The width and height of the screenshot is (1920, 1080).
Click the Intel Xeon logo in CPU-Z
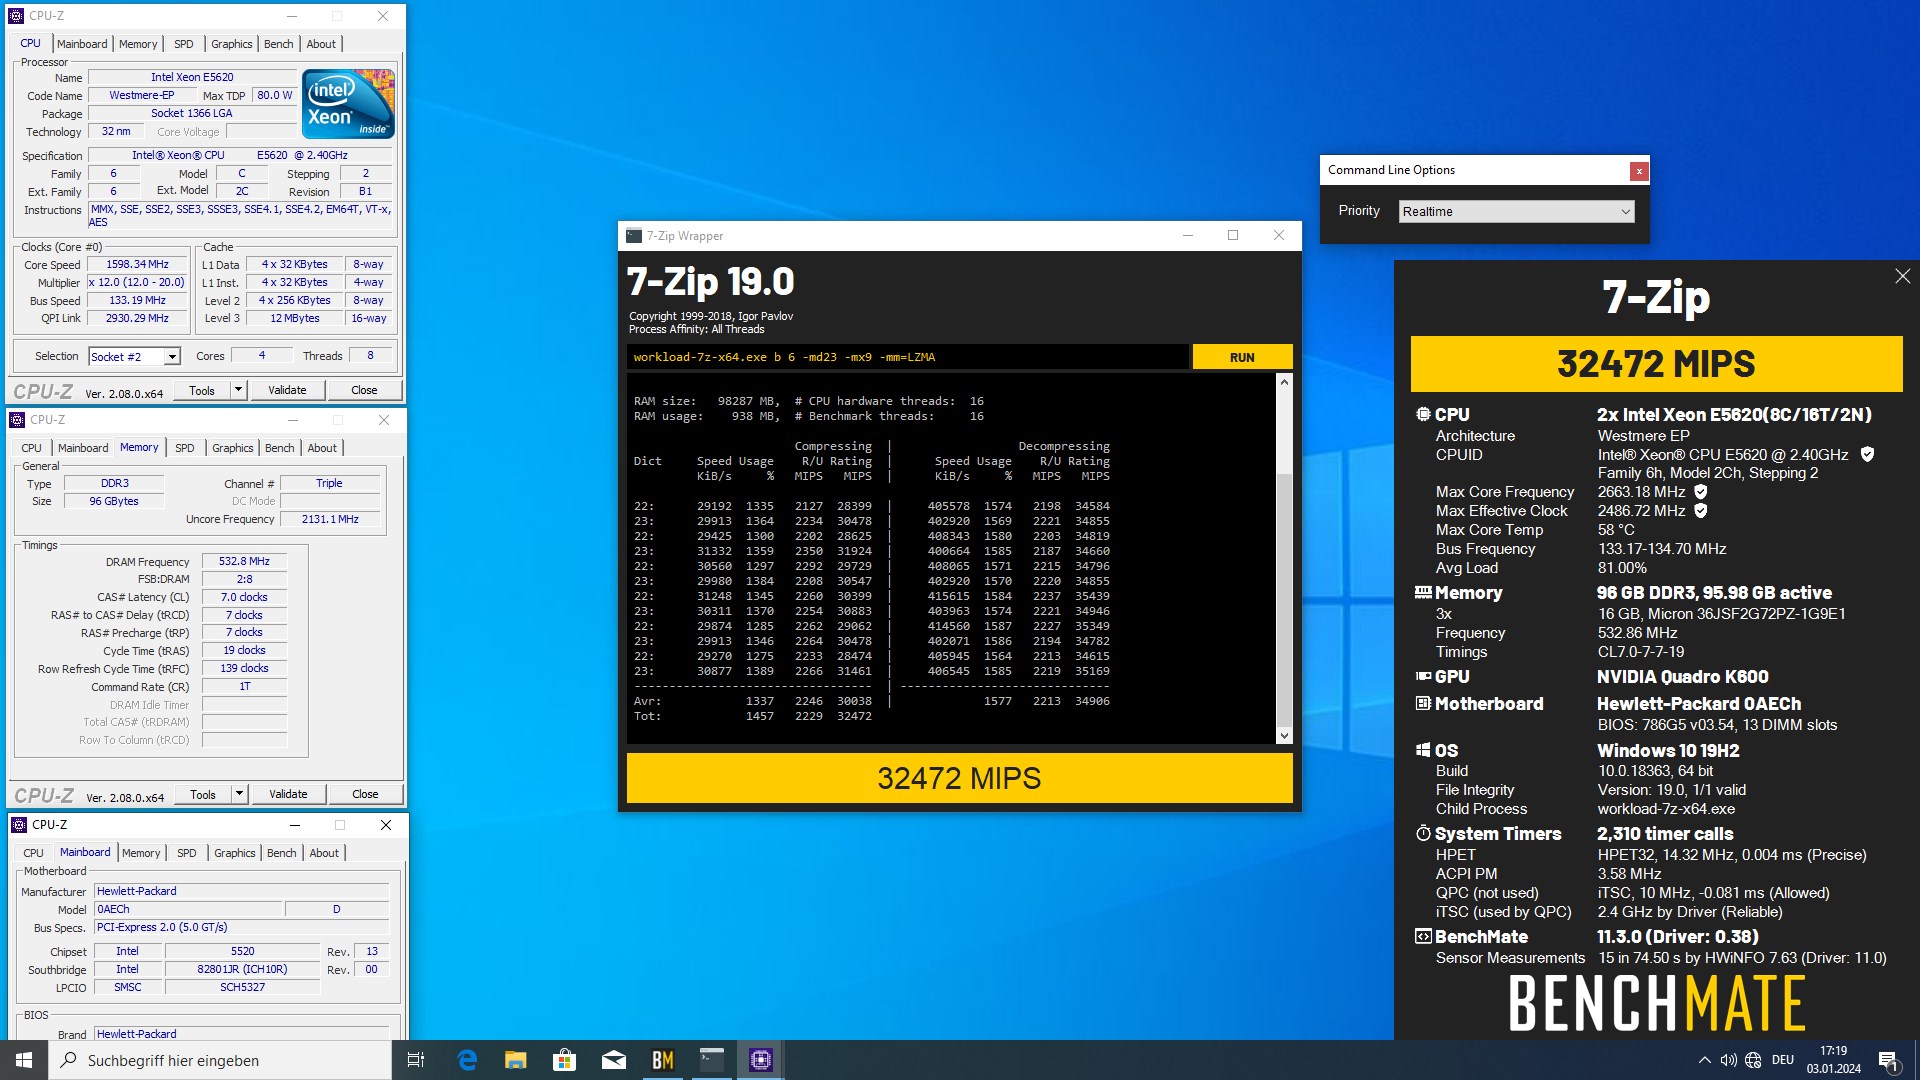(x=349, y=104)
